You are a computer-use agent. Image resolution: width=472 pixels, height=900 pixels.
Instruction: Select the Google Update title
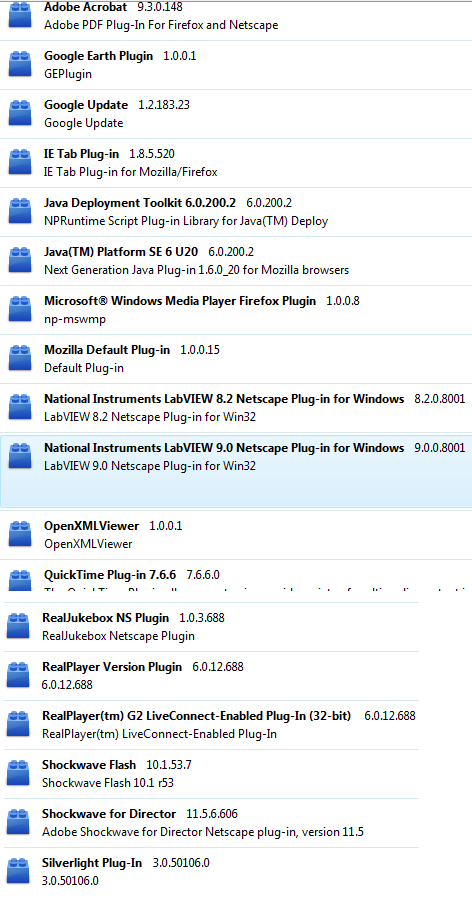(x=86, y=105)
